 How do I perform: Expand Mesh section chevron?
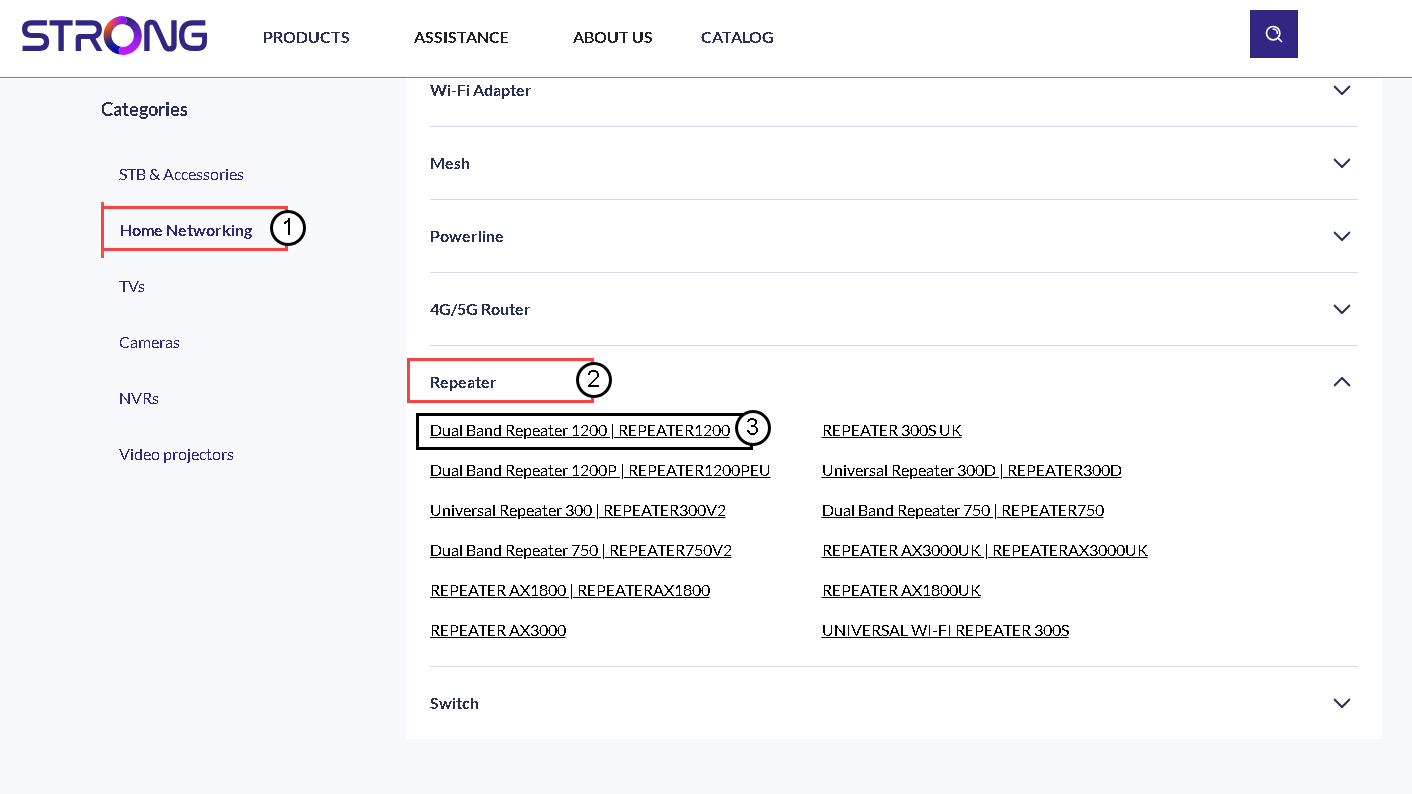1342,163
